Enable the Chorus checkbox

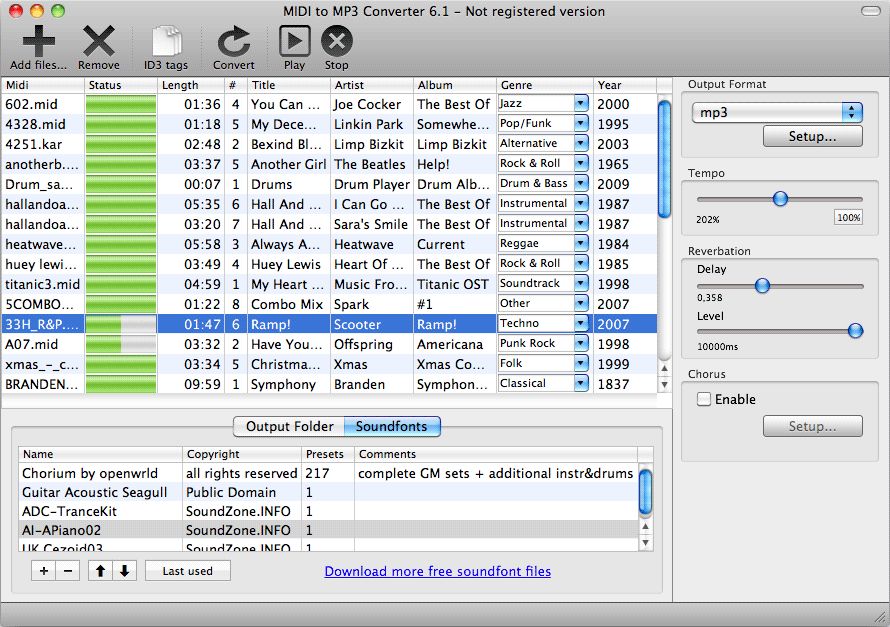click(x=704, y=399)
